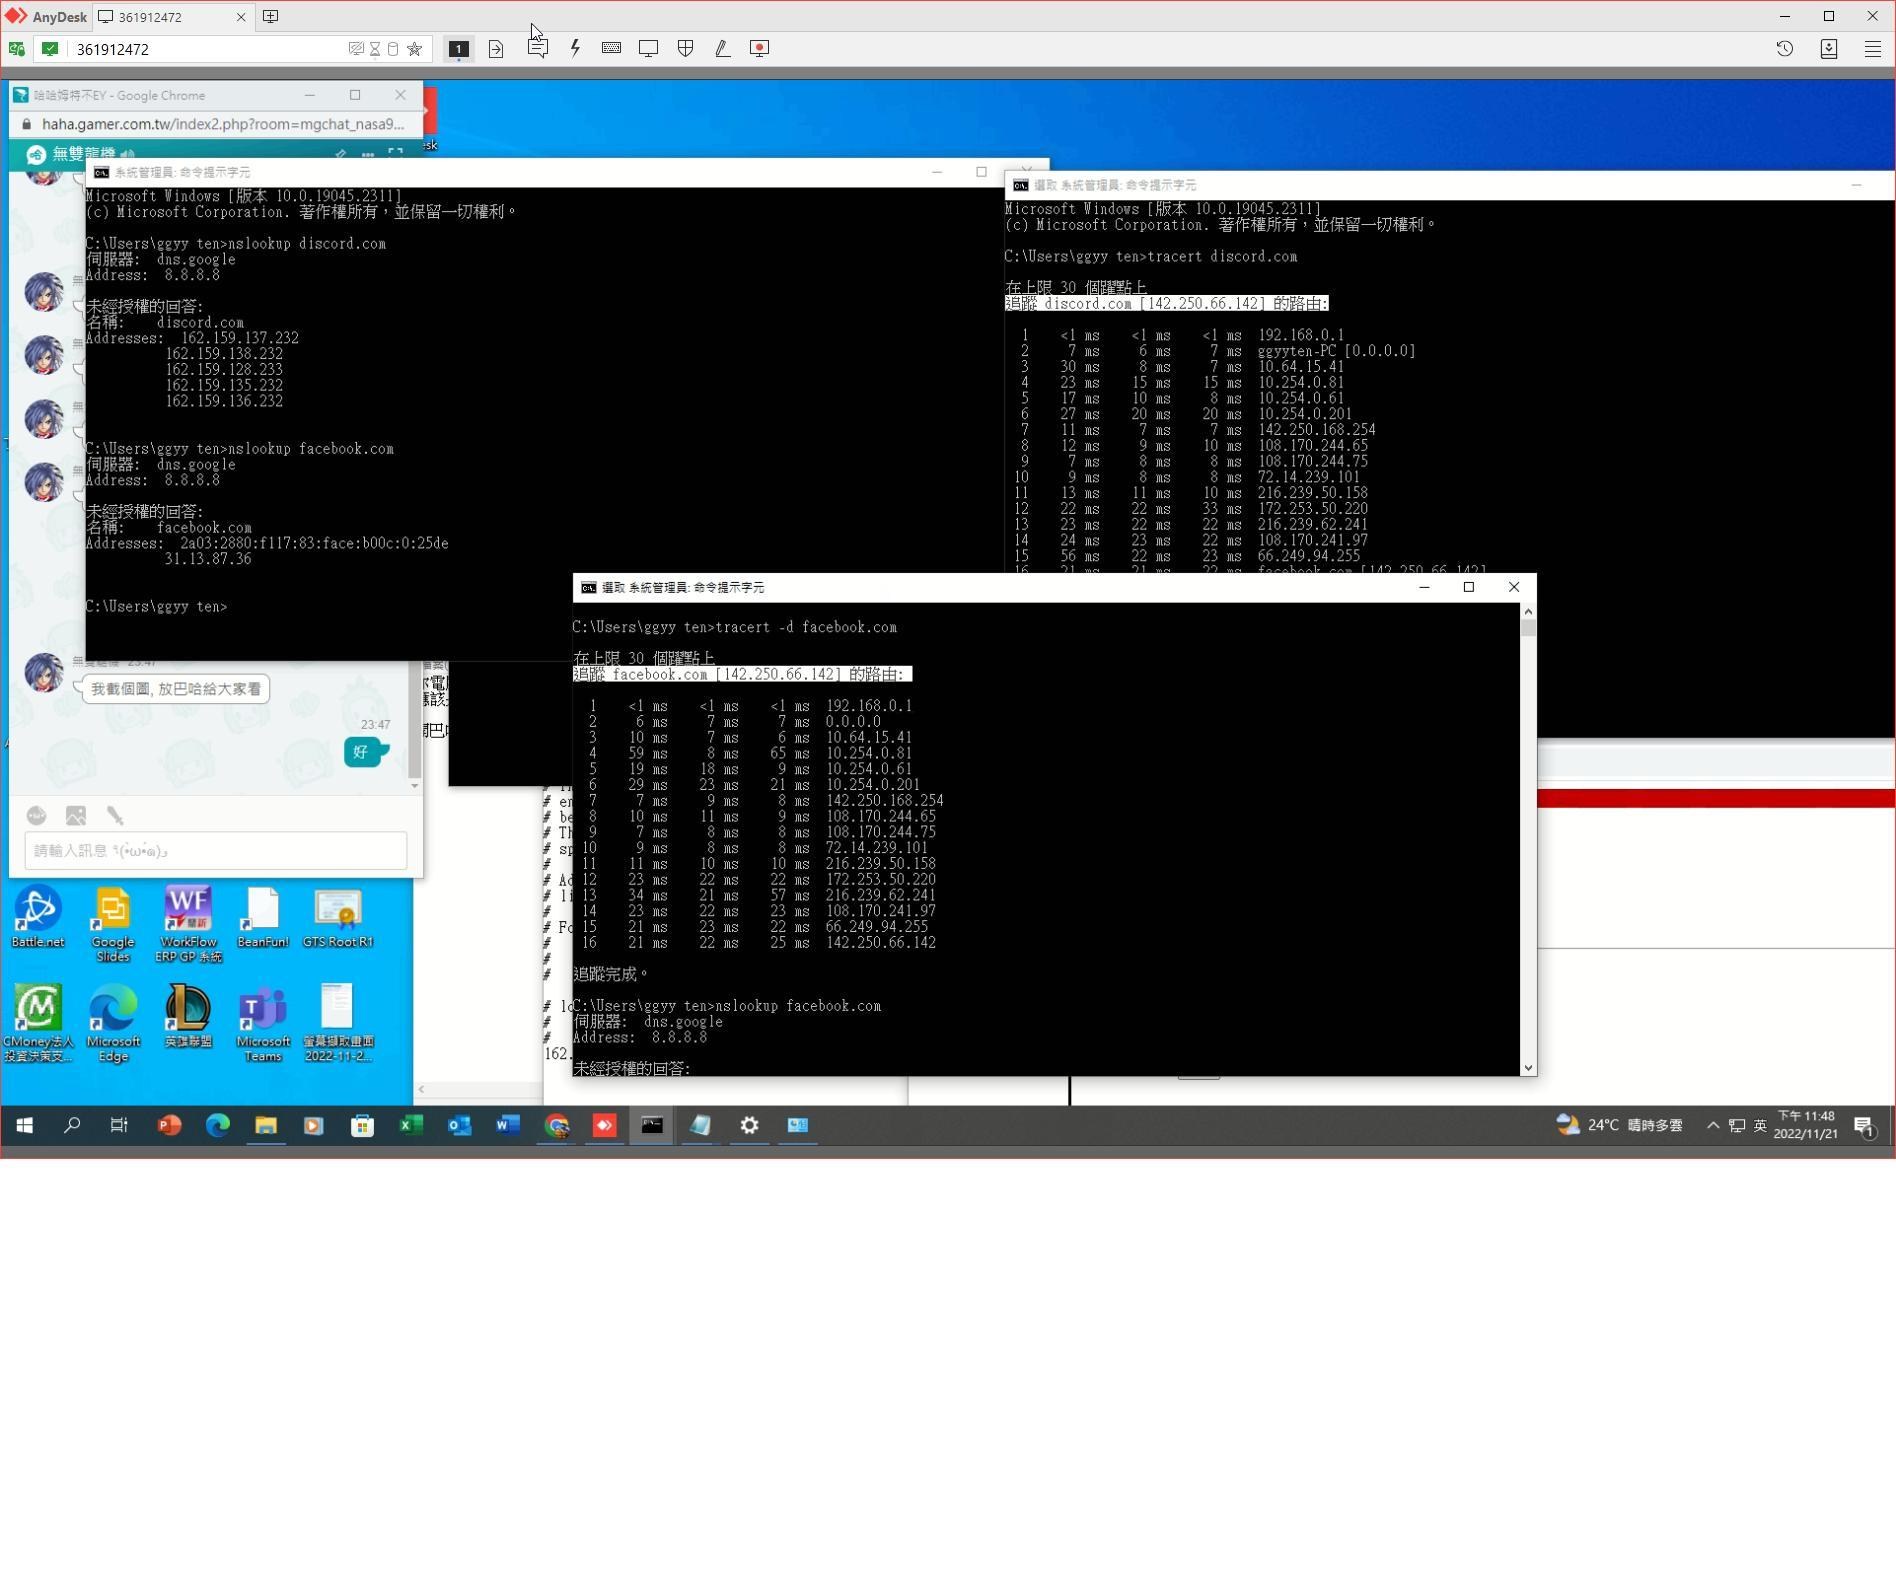This screenshot has height=1576, width=1896.
Task: Open Microsoft Edge desktop shortcut
Action: [113, 1024]
